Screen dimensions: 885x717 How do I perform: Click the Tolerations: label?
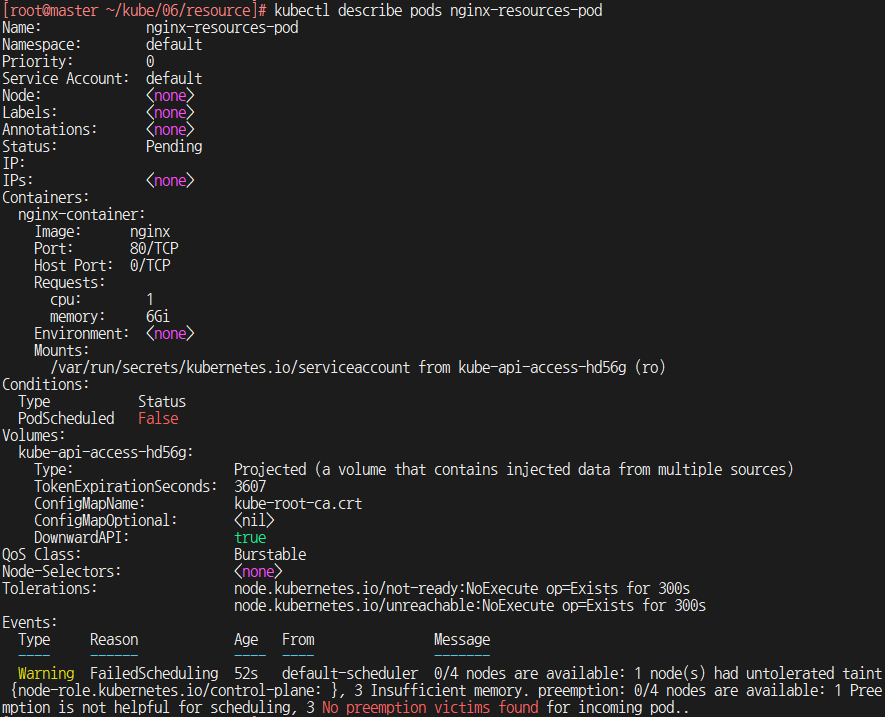point(50,588)
